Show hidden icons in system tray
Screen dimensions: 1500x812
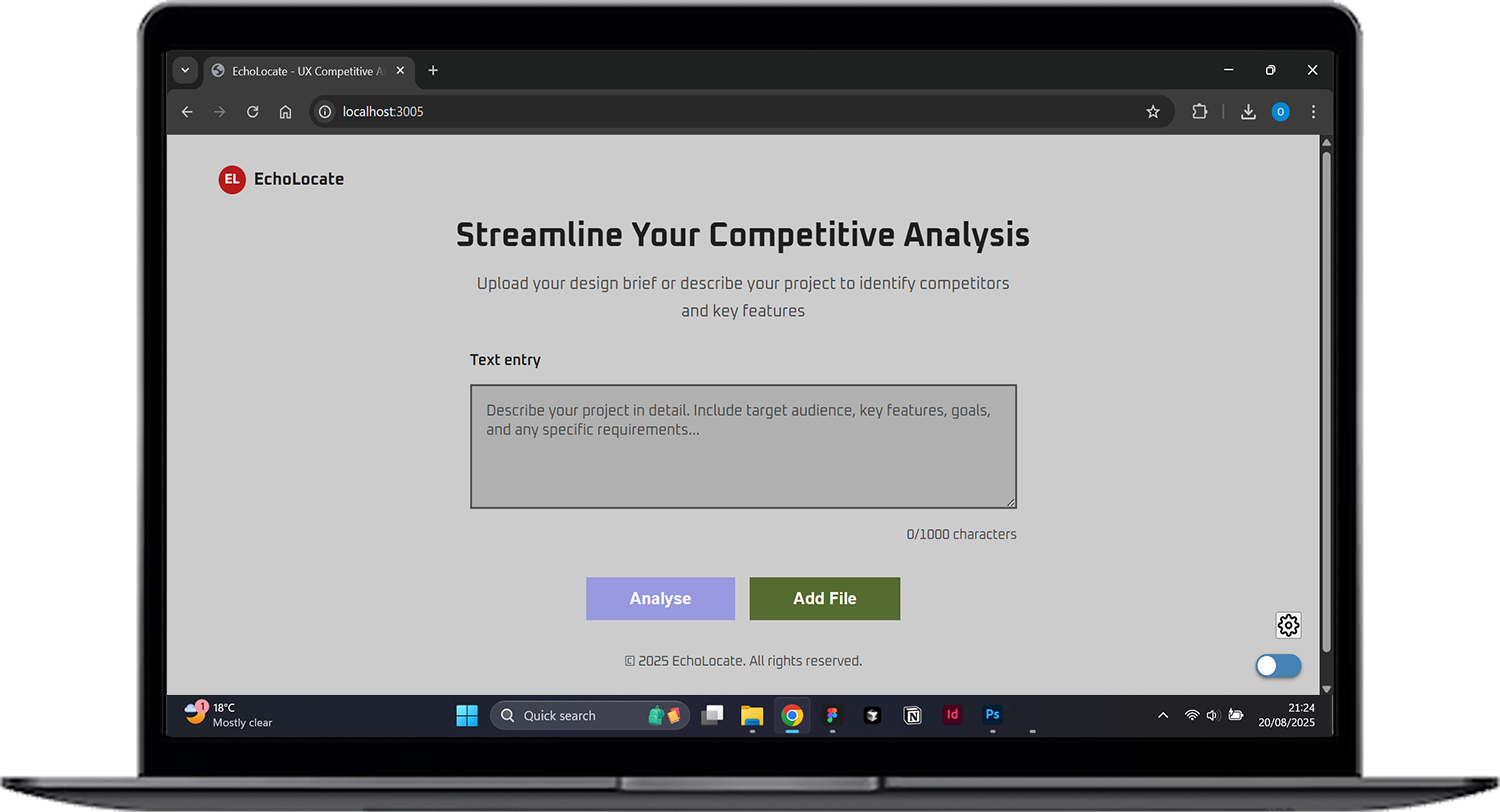(1163, 715)
